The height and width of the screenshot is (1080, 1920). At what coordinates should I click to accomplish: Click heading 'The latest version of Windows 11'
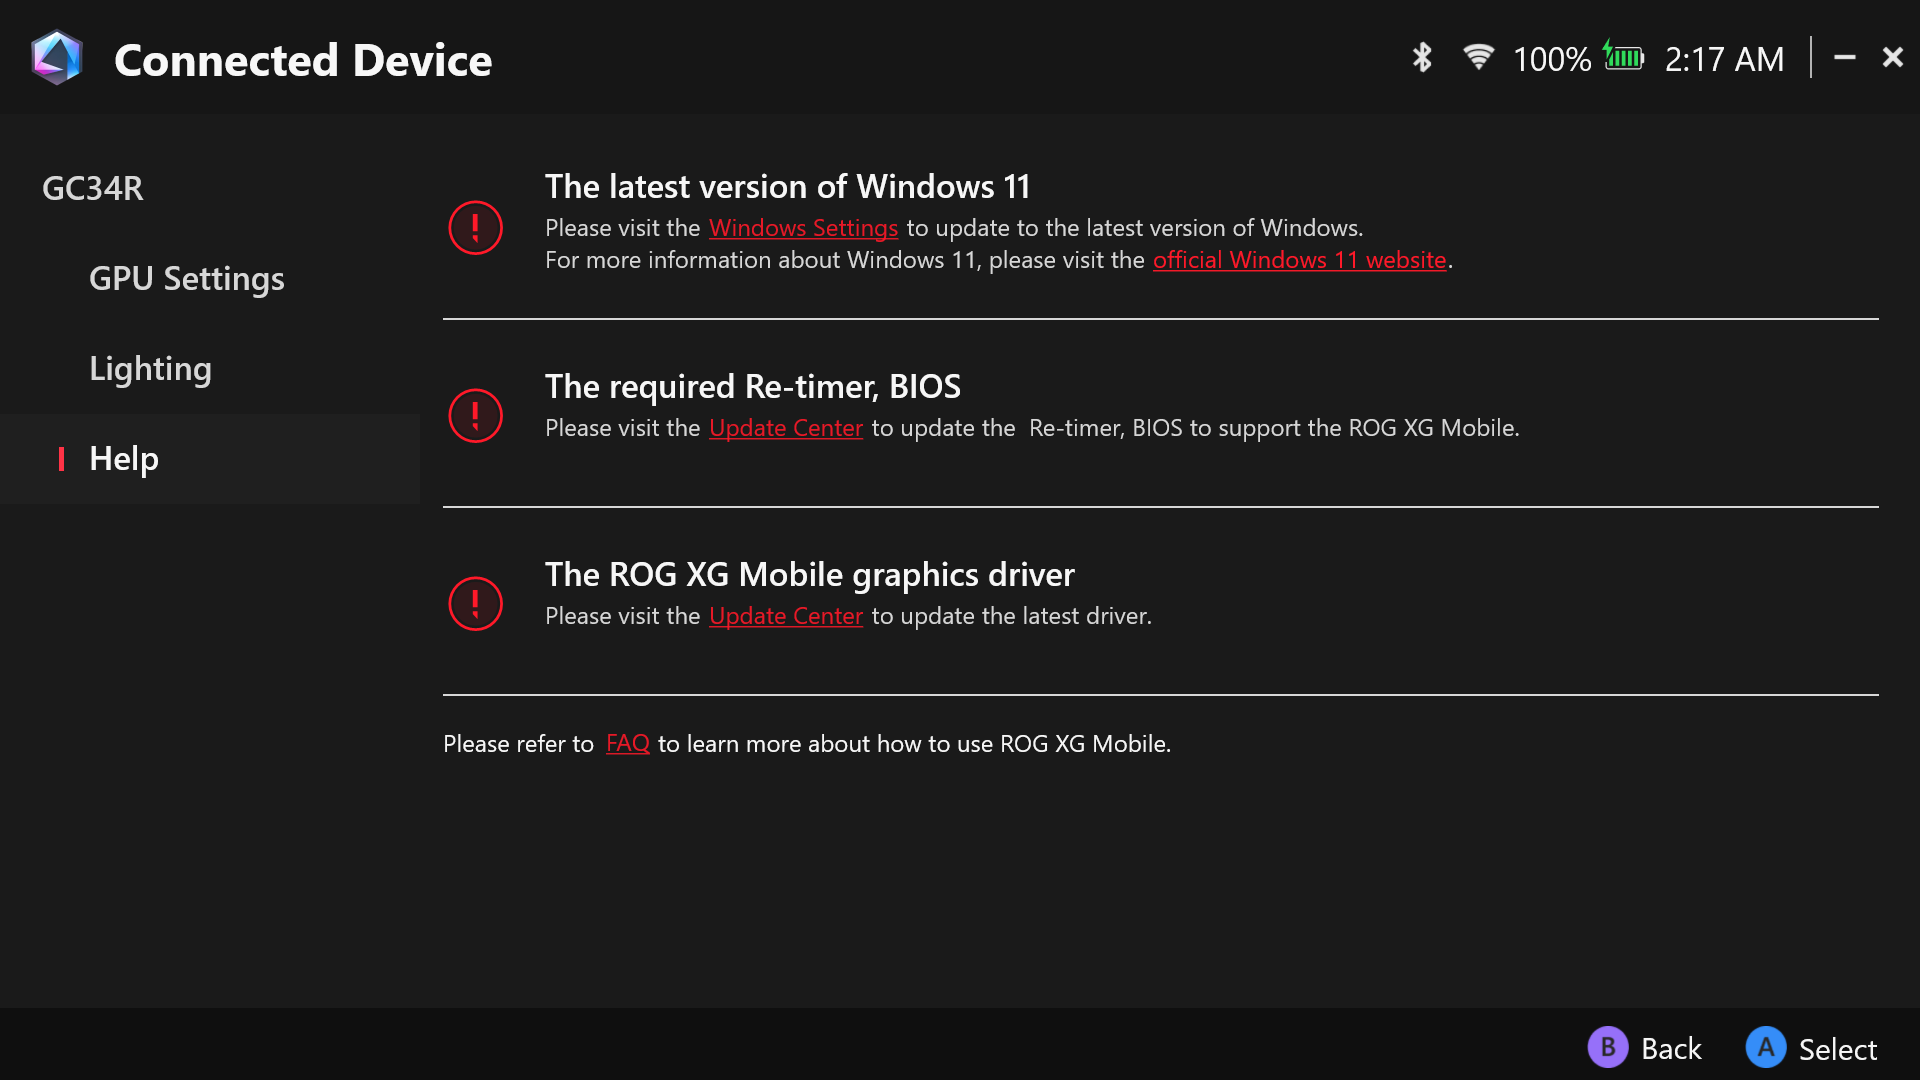pyautogui.click(x=787, y=186)
